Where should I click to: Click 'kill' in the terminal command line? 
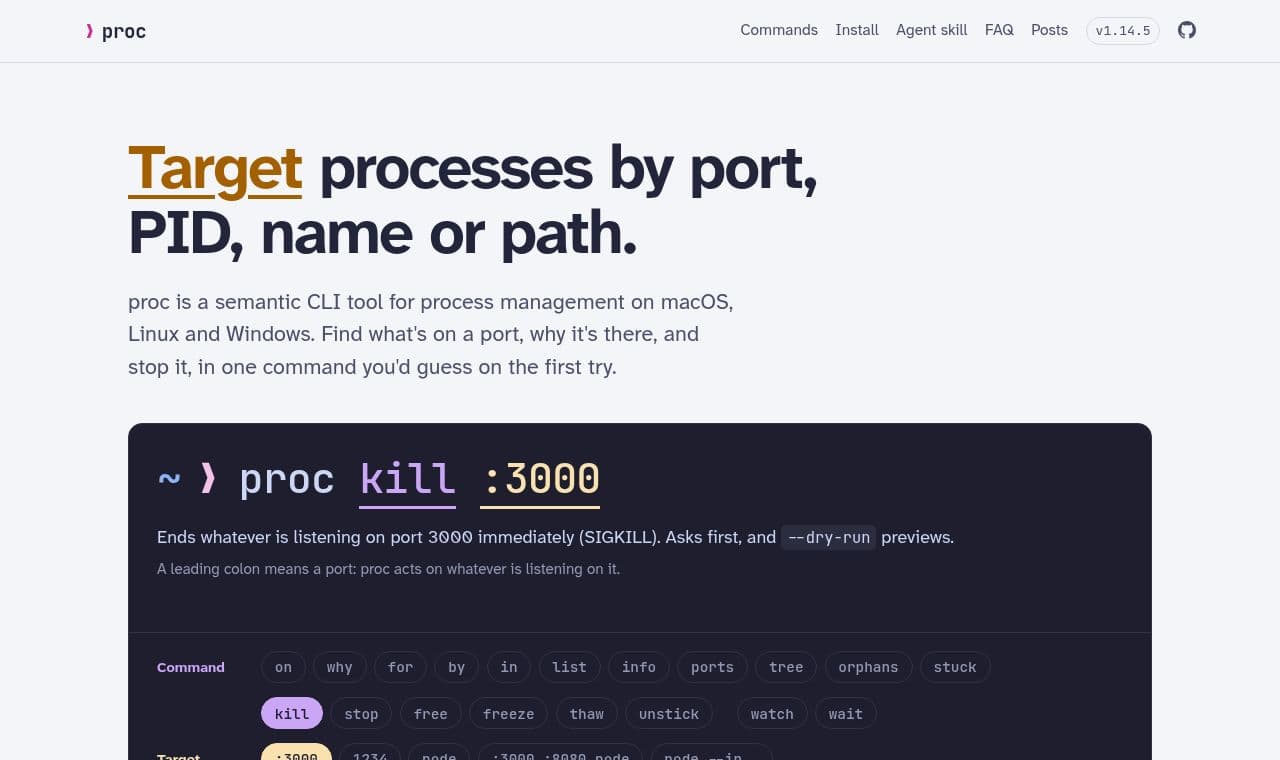click(408, 479)
